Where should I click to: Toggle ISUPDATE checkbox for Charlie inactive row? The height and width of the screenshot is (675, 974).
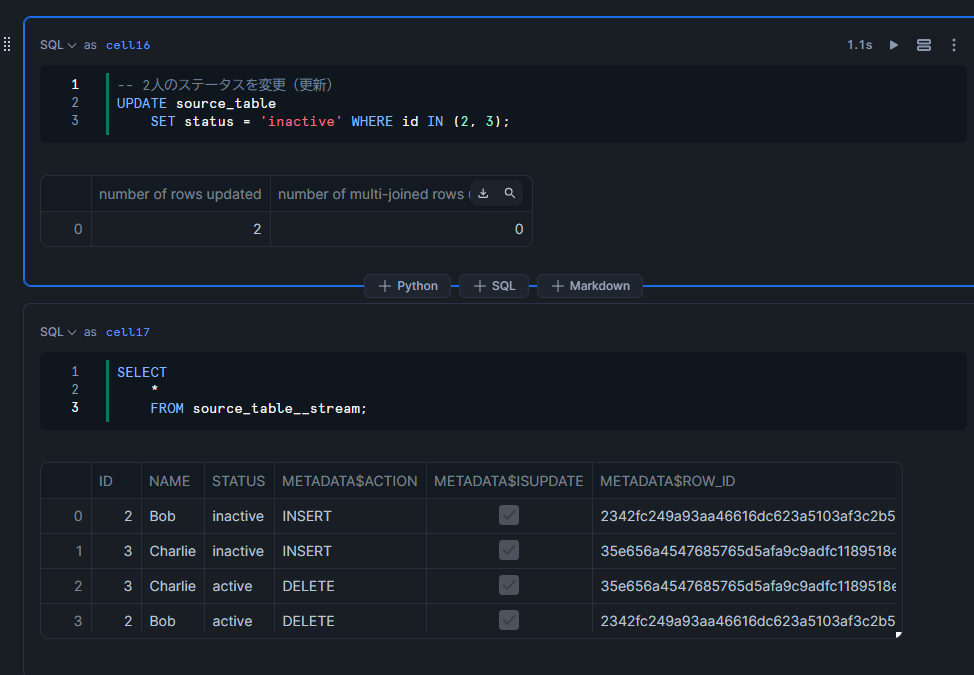509,550
